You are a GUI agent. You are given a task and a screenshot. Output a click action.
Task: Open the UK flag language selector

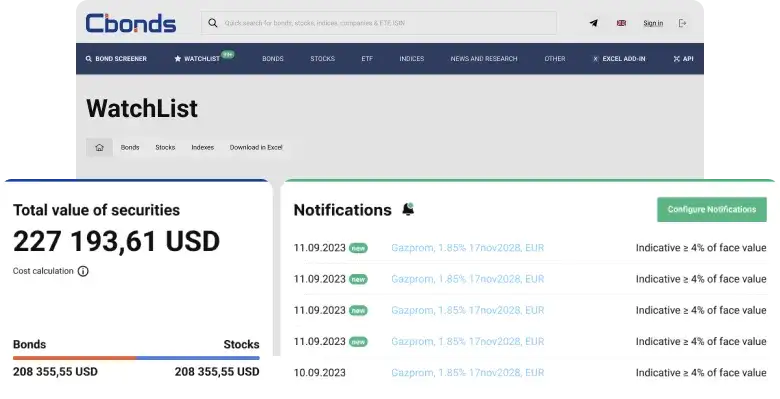[x=621, y=23]
